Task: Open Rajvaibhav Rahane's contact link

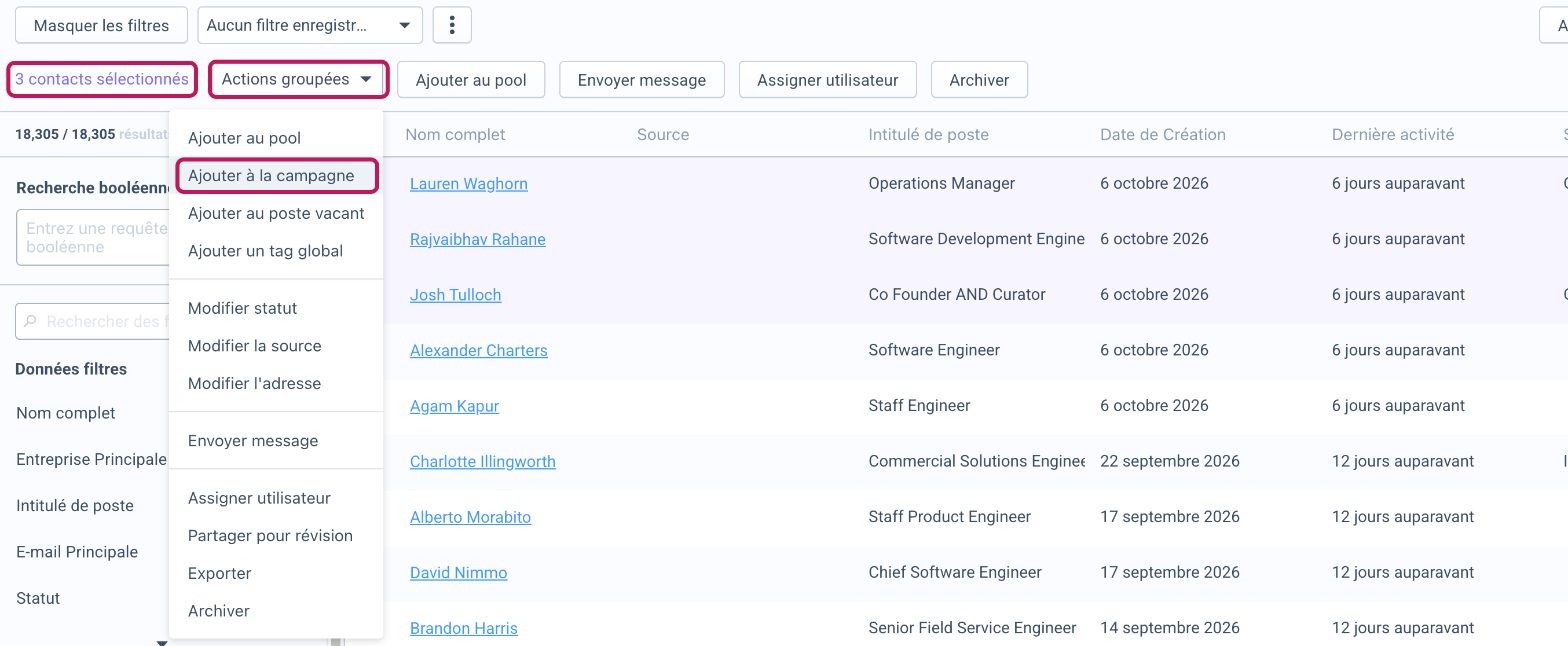Action: [478, 239]
